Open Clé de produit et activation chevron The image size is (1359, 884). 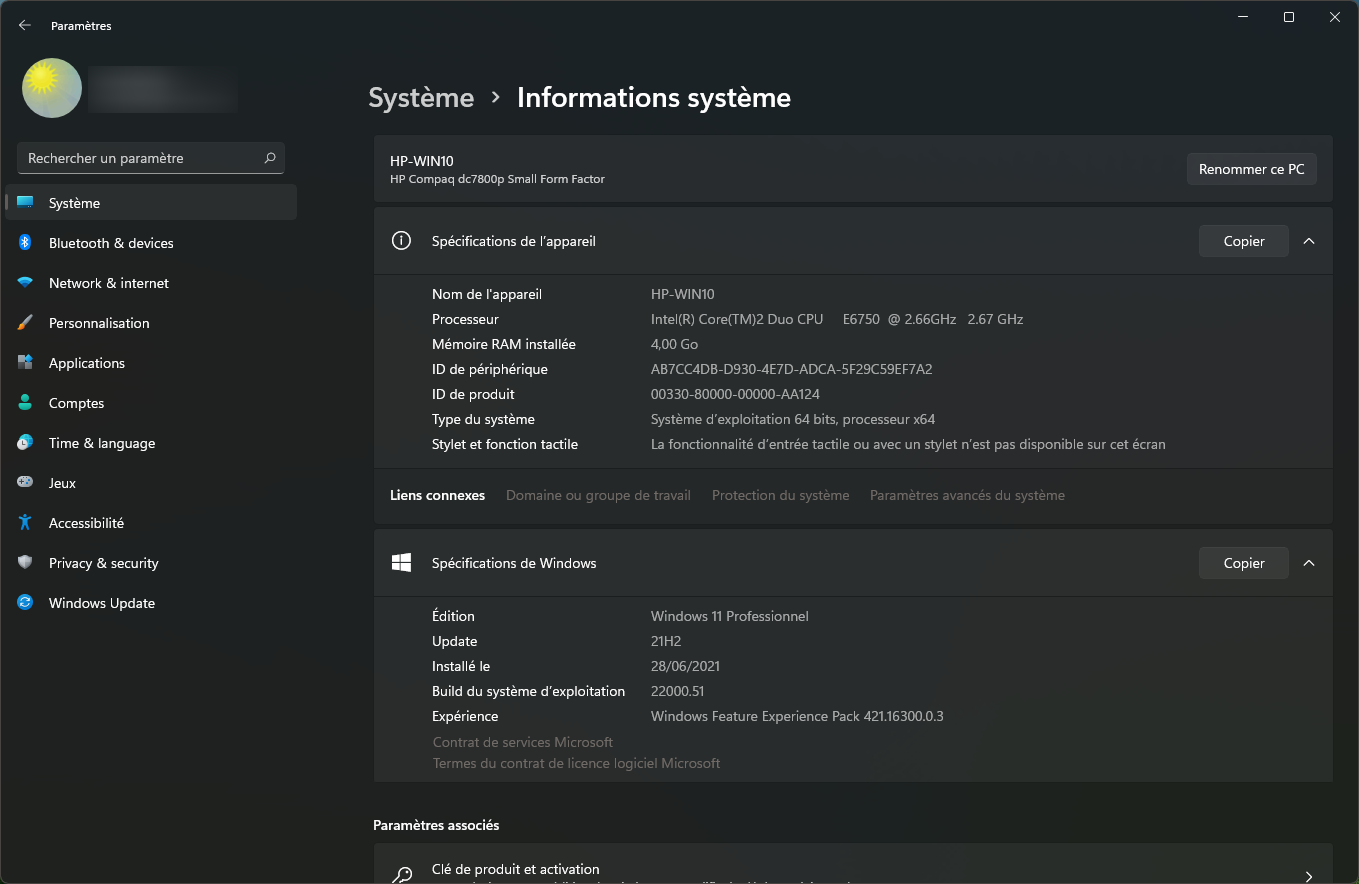tap(1309, 876)
